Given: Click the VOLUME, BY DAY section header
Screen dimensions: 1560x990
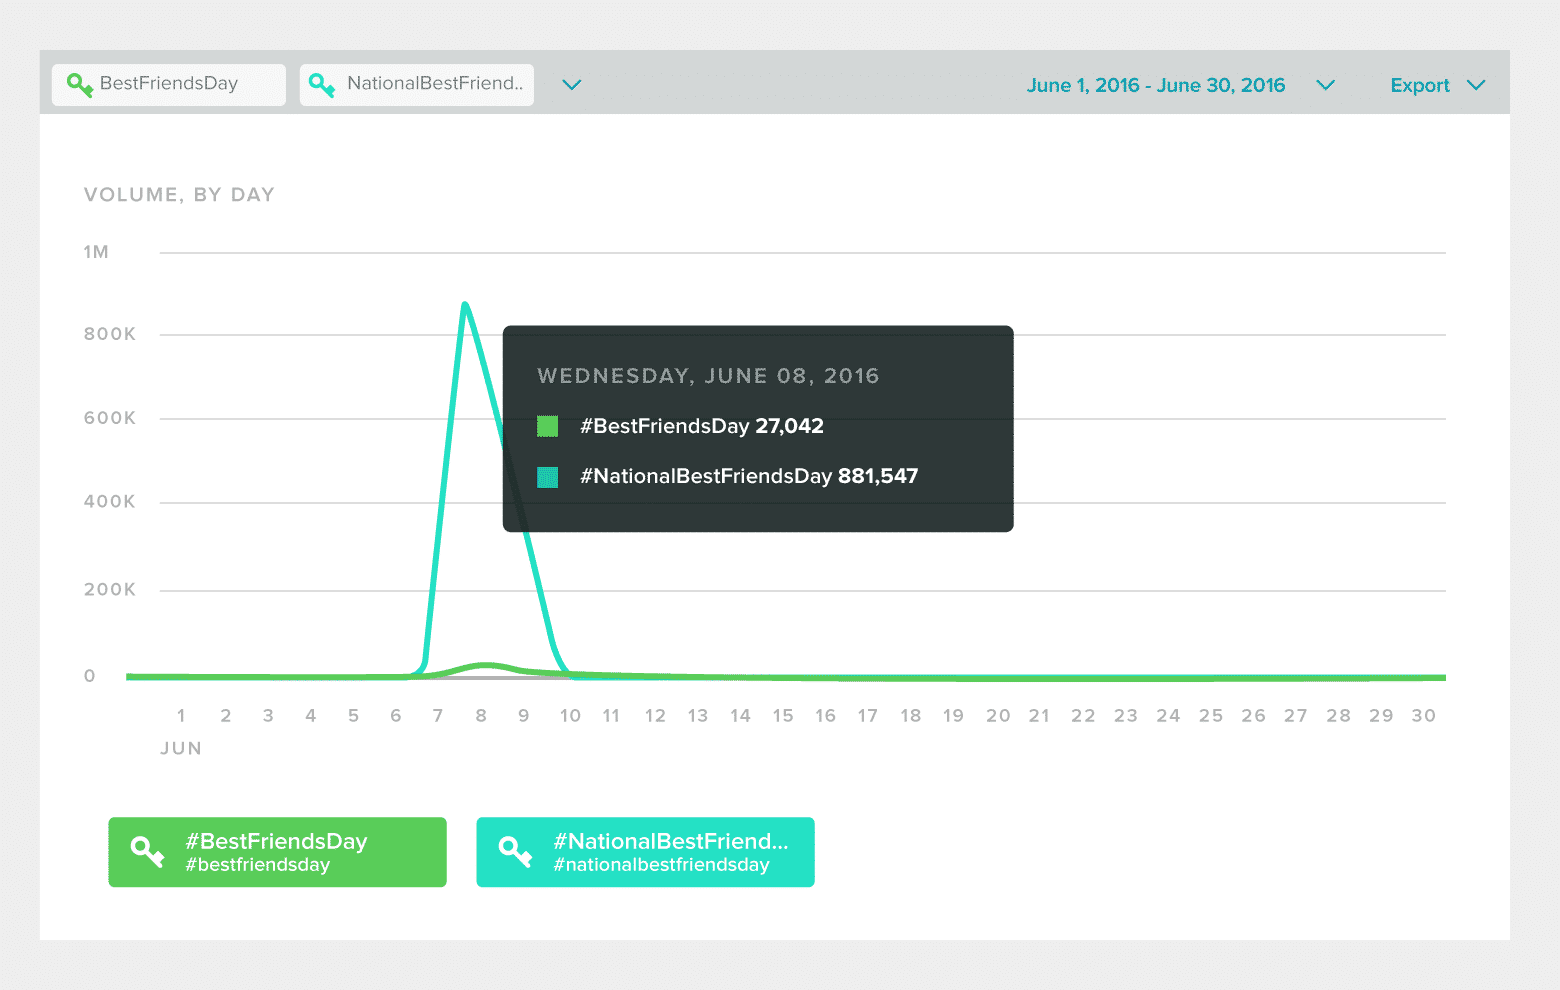Looking at the screenshot, I should coord(179,194).
